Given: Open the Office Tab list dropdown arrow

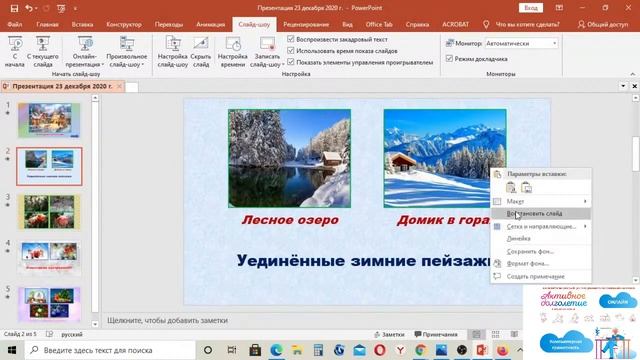Looking at the screenshot, I should 623,86.
